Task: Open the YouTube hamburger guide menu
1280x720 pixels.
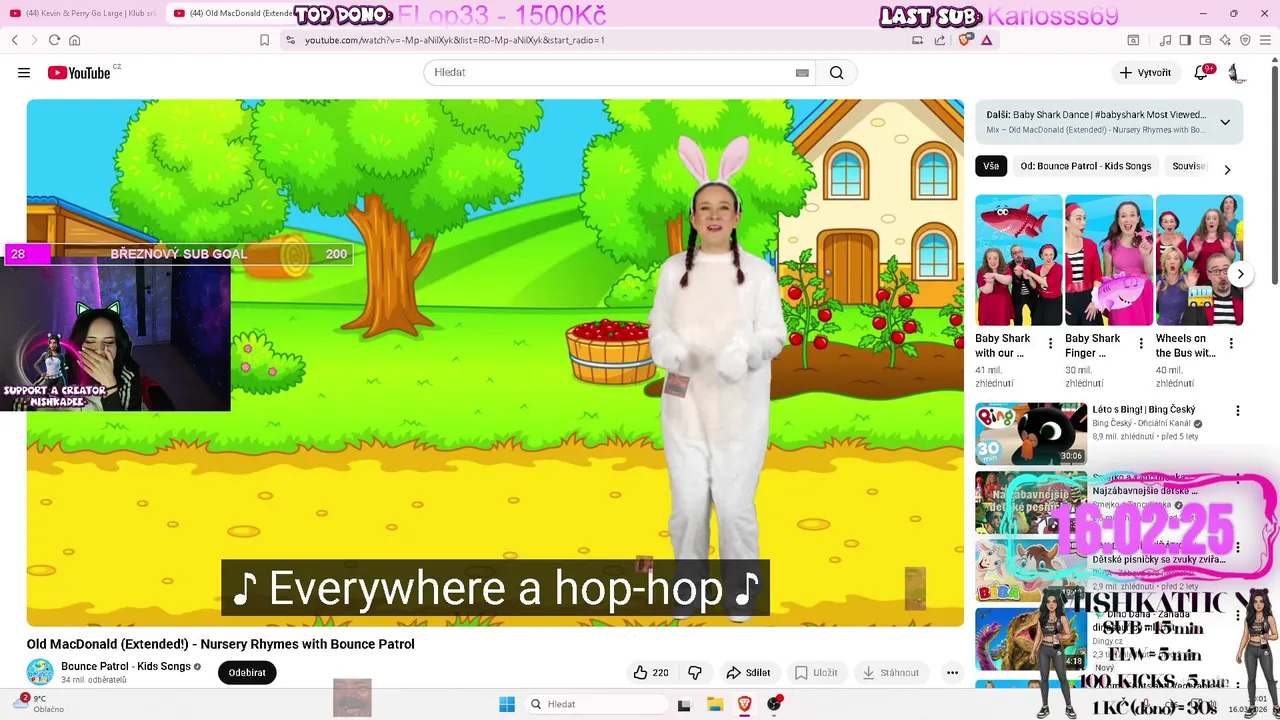Action: [x=24, y=72]
